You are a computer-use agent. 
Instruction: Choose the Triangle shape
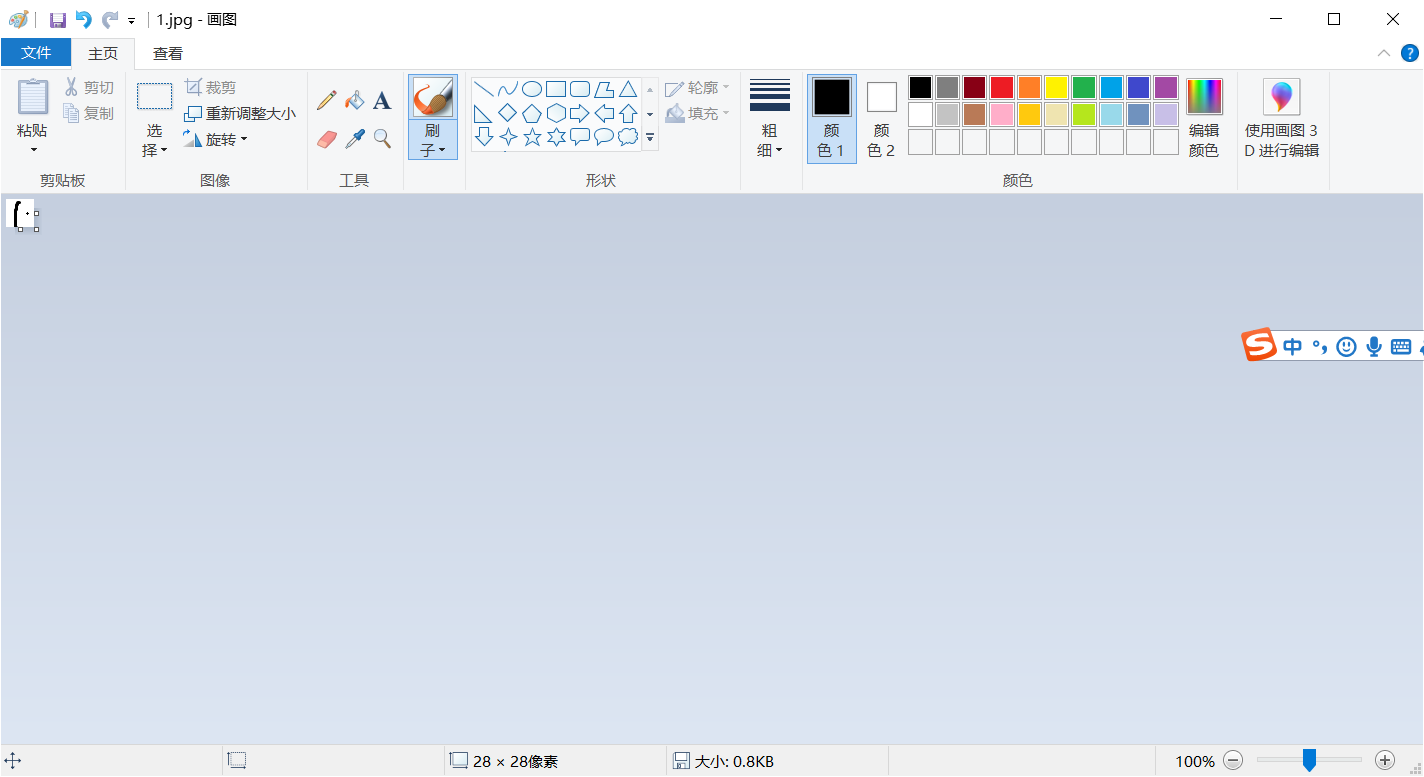pos(628,89)
